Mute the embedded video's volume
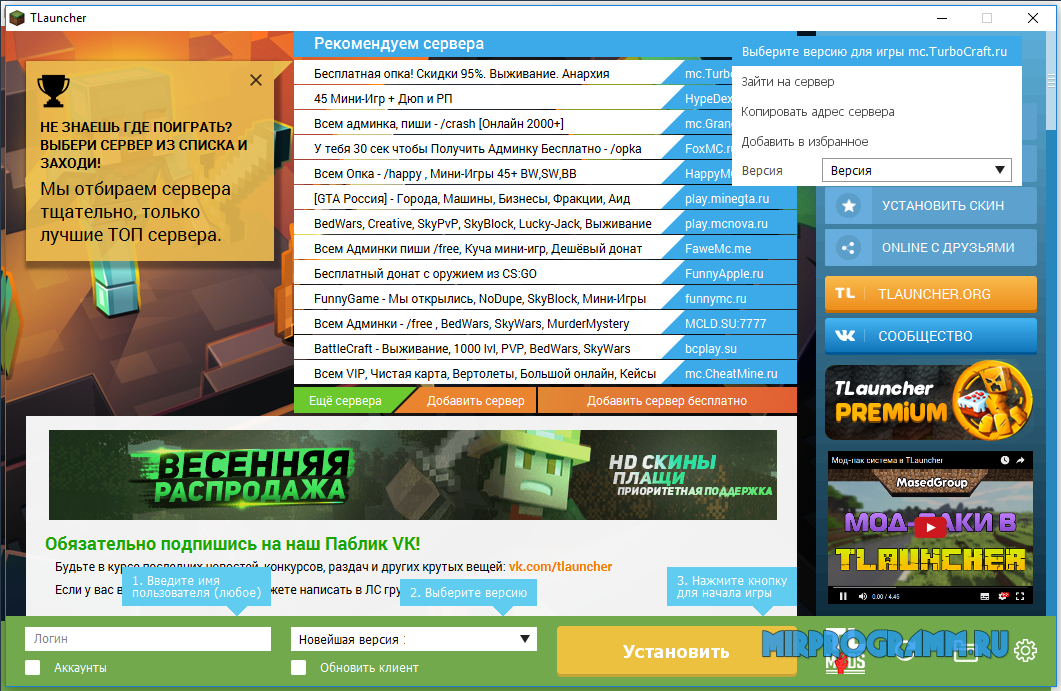 click(x=863, y=596)
